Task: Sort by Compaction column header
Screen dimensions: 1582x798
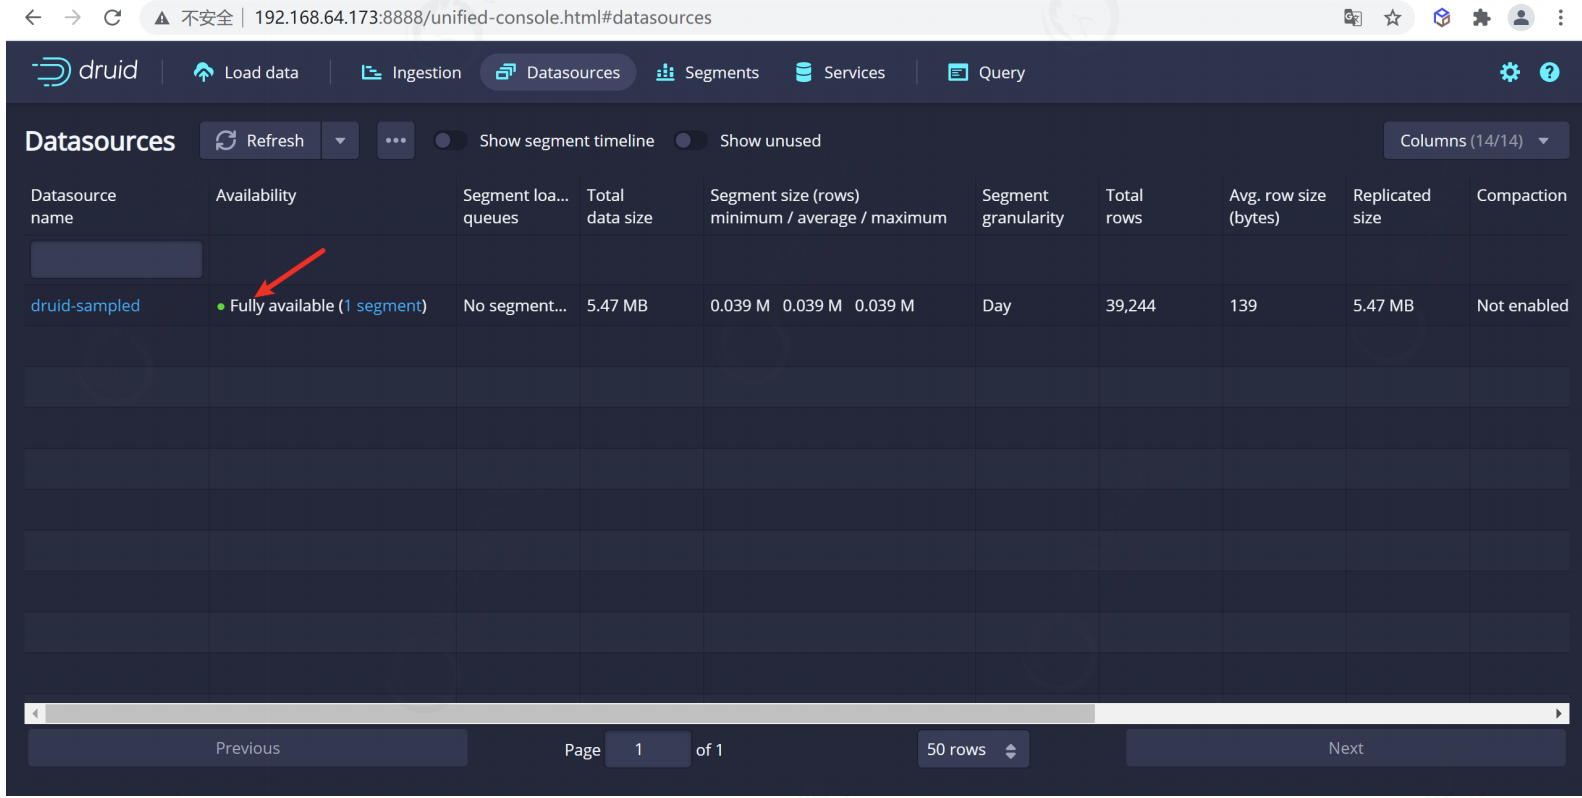Action: click(x=1521, y=195)
